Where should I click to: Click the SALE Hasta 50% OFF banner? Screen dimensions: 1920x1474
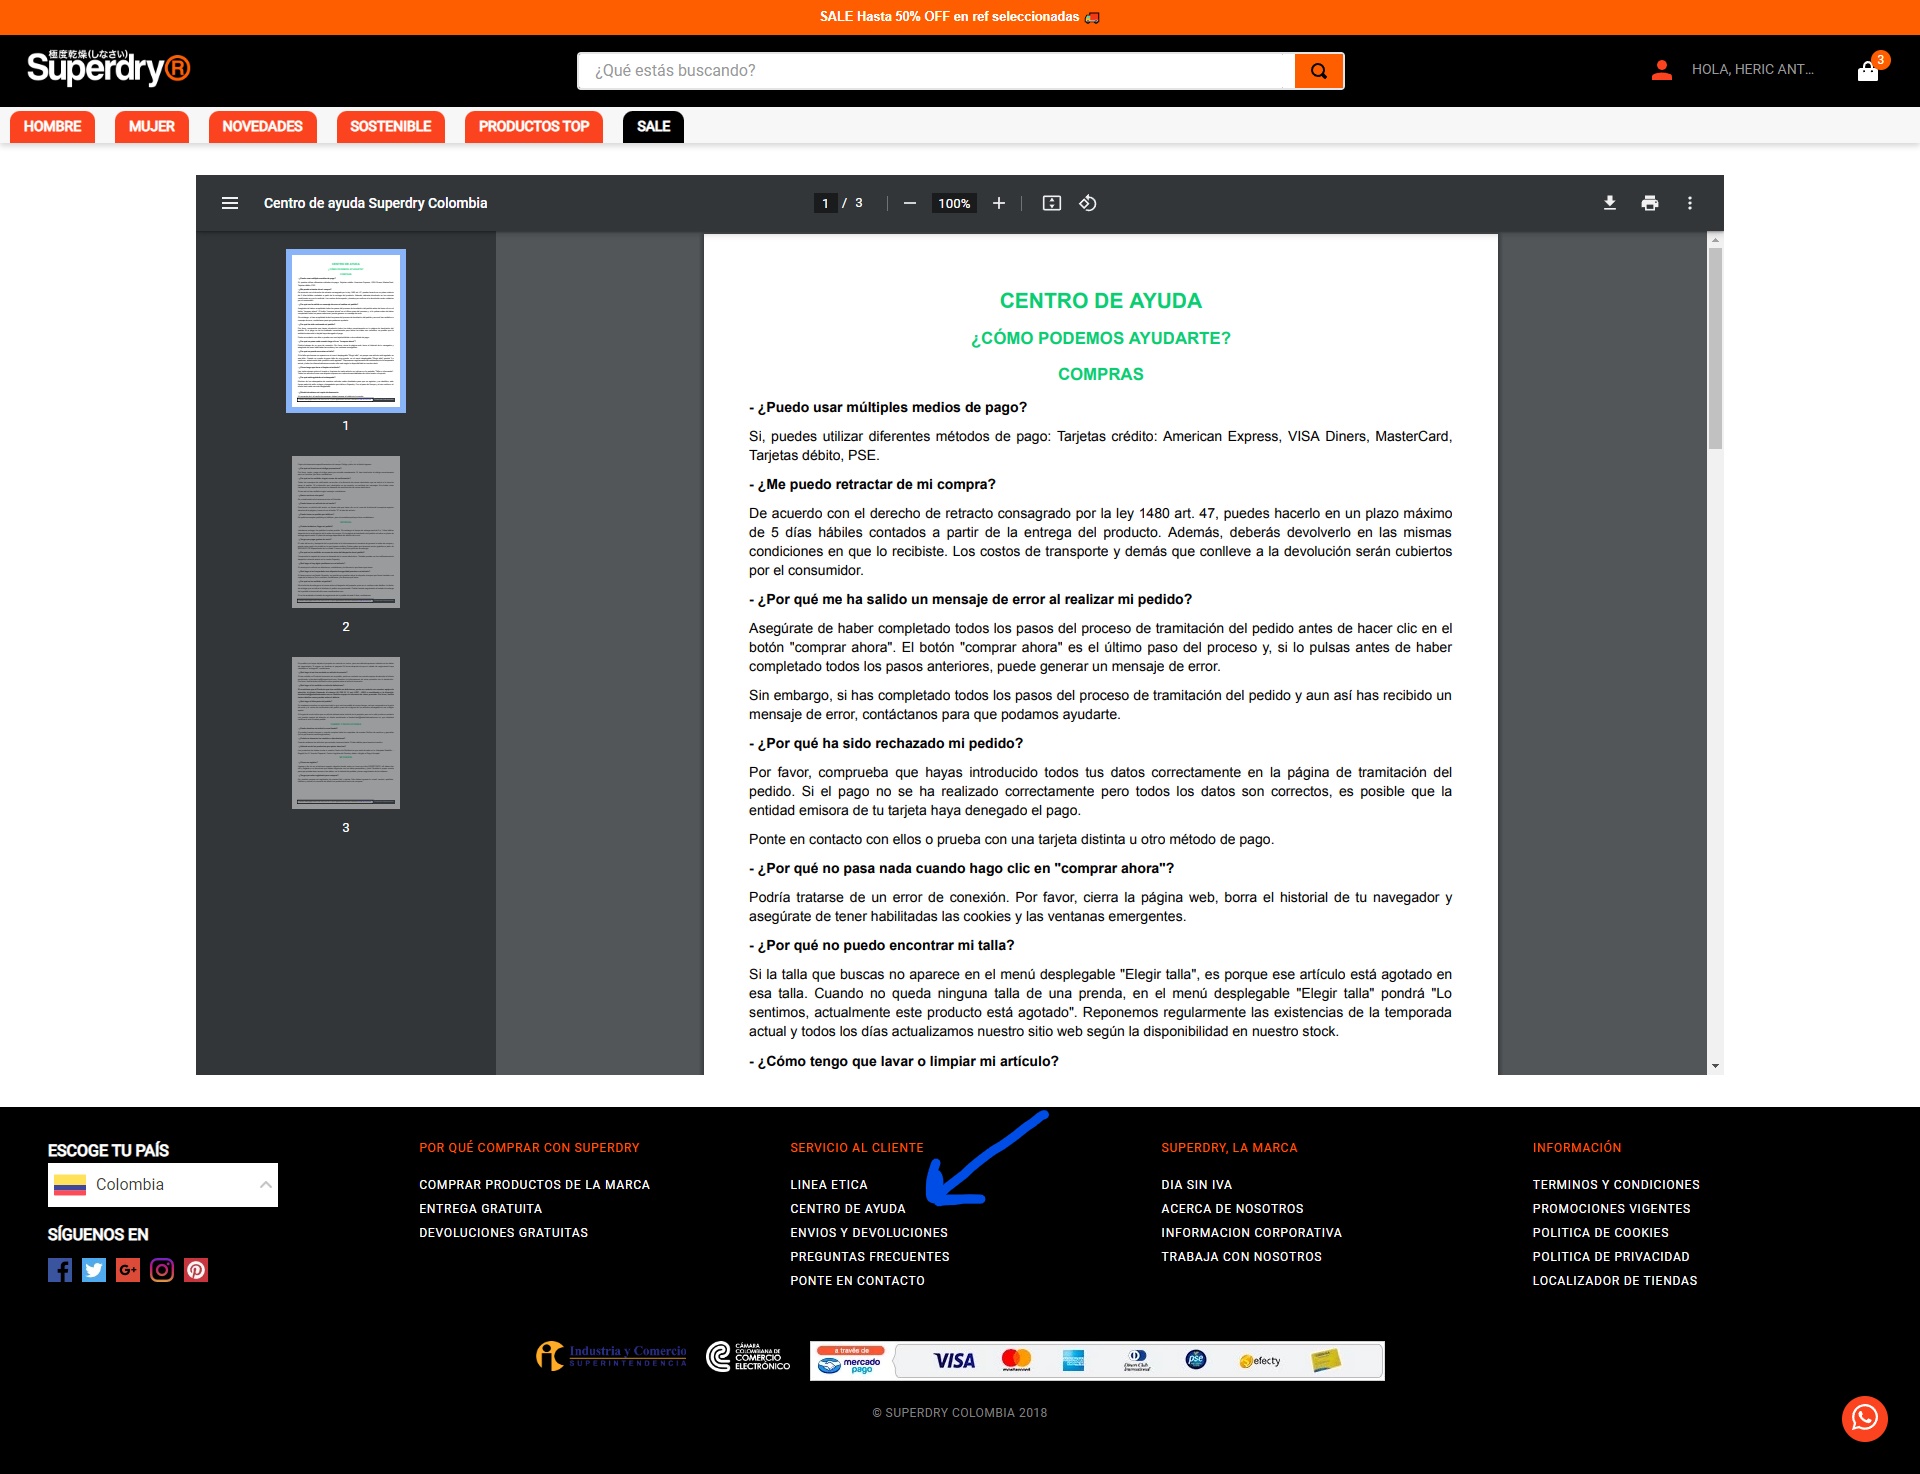pyautogui.click(x=960, y=17)
